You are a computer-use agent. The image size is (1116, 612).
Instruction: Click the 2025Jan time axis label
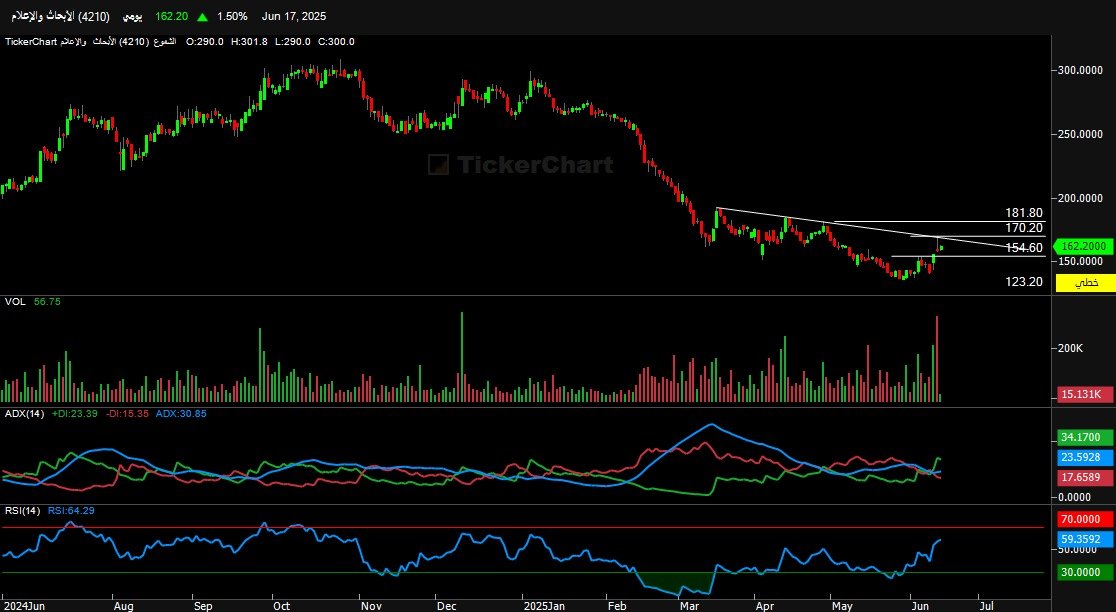pyautogui.click(x=544, y=606)
